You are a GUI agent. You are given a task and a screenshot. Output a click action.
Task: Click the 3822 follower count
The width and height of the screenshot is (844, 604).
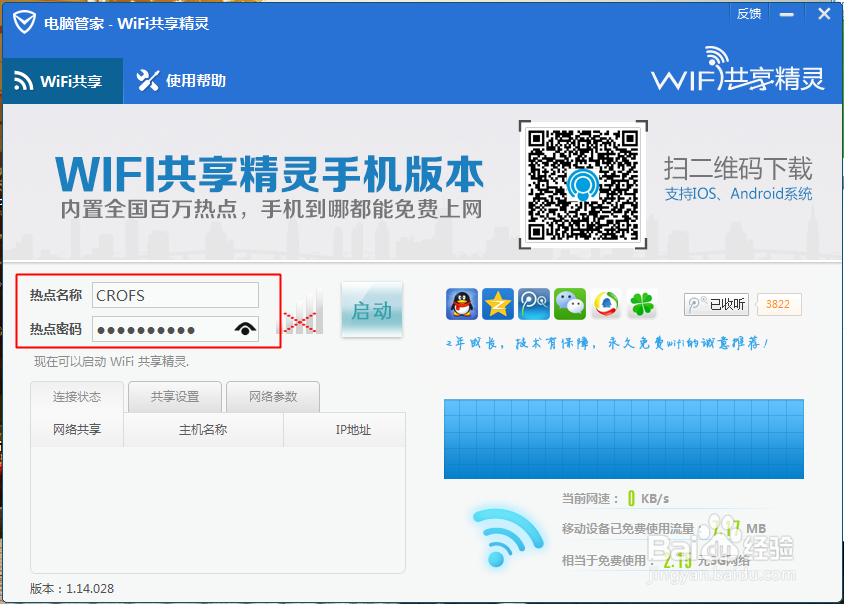click(778, 304)
